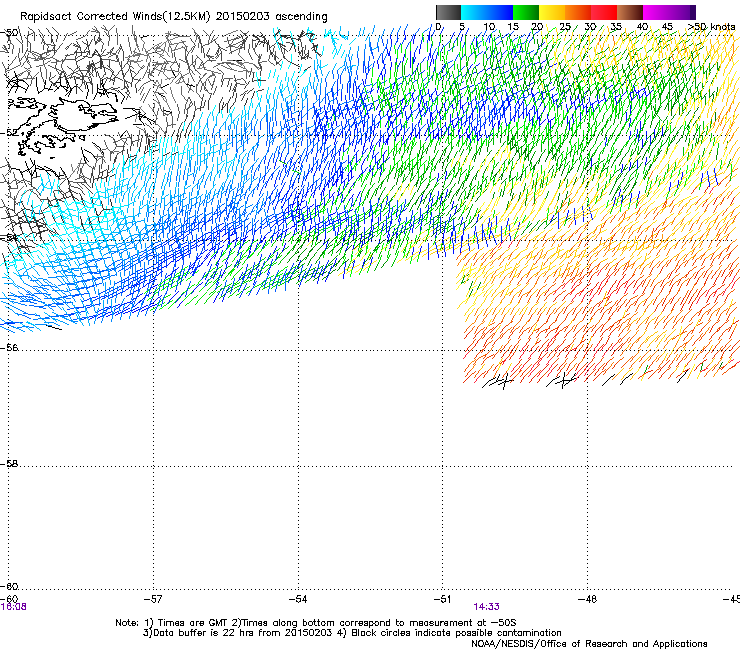740x650 pixels.
Task: Click the blue 10-15 knots legend segment
Action: click(500, 12)
